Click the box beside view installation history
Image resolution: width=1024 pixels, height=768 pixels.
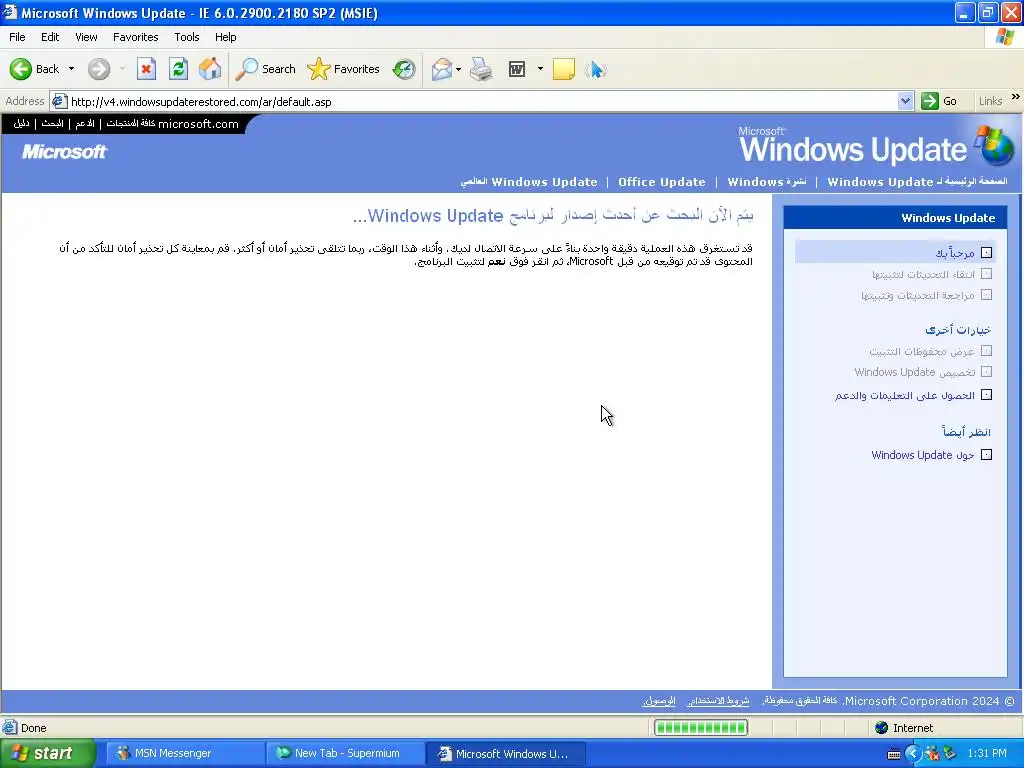(986, 351)
